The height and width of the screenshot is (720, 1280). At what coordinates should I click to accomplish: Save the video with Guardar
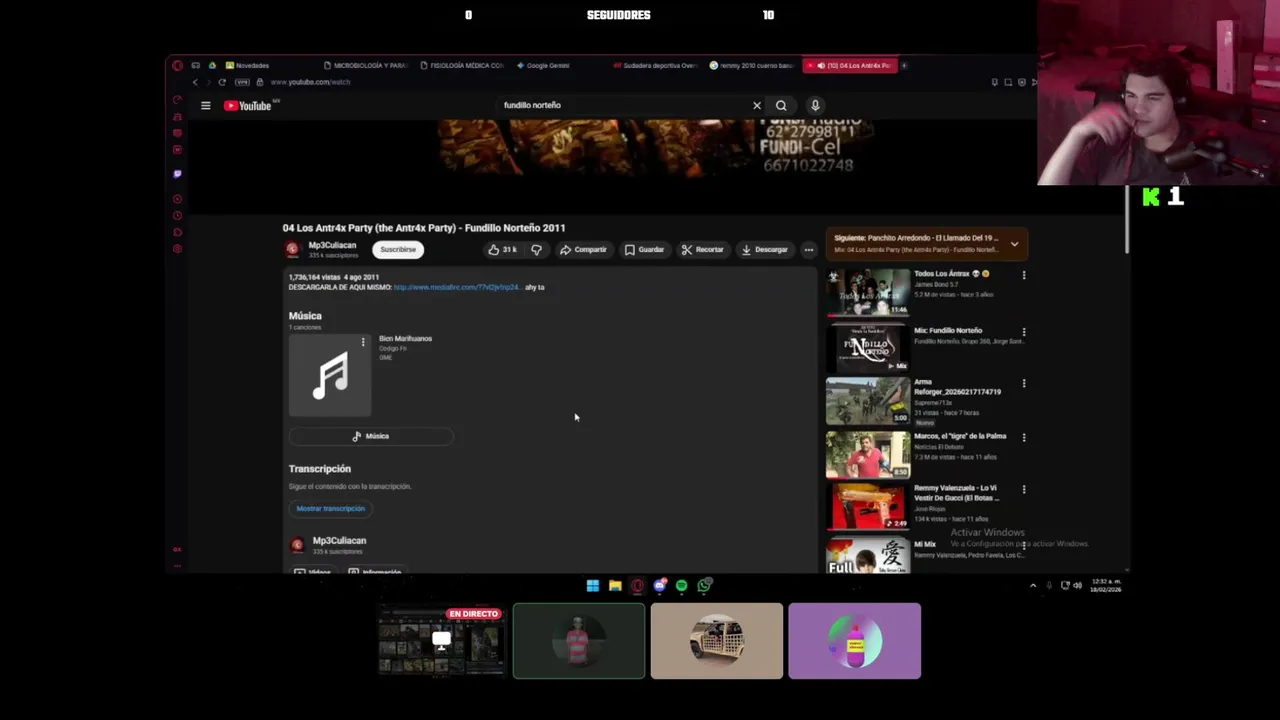[x=644, y=250]
